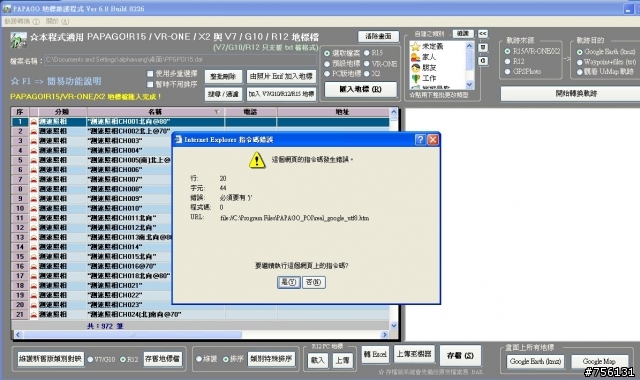Click sort arrow in 名稱 column header
Image resolution: width=640 pixels, height=380 pixels.
pyautogui.click(x=217, y=111)
